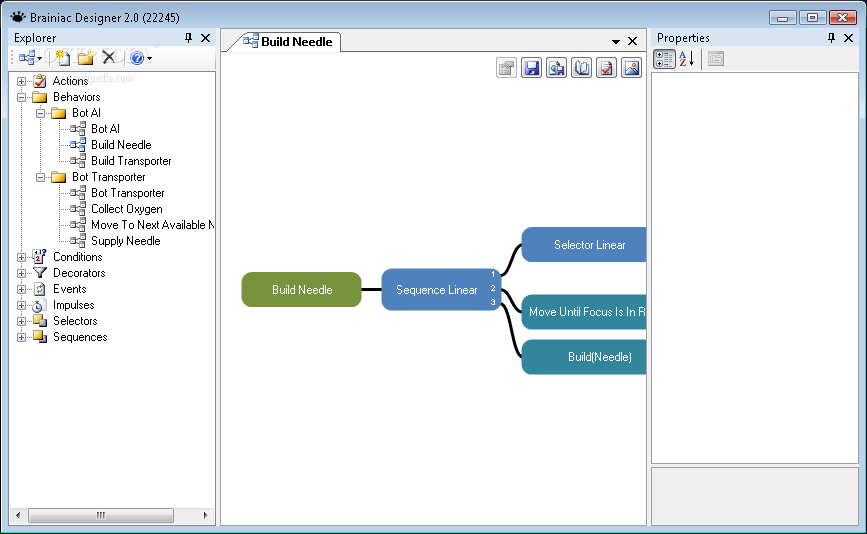This screenshot has width=867, height=534.
Task: Open the blue help icon
Action: [x=137, y=57]
